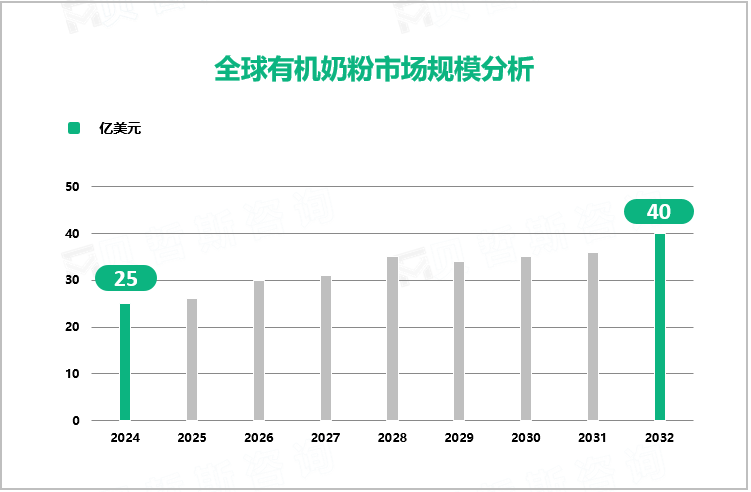Viewport: 751px width, 492px height.
Task: Select the gray 2025 bar
Action: [192, 360]
